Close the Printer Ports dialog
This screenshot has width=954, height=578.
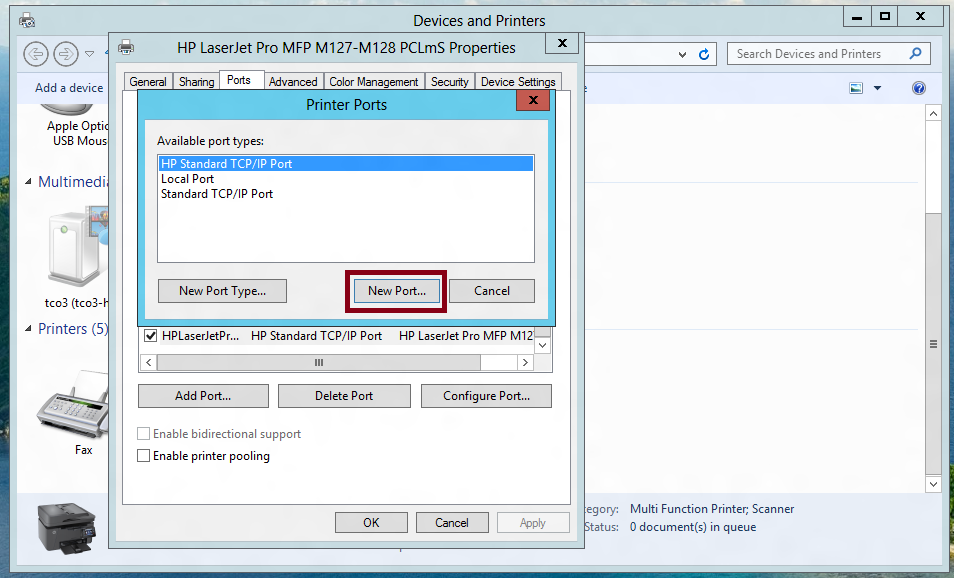tap(533, 100)
